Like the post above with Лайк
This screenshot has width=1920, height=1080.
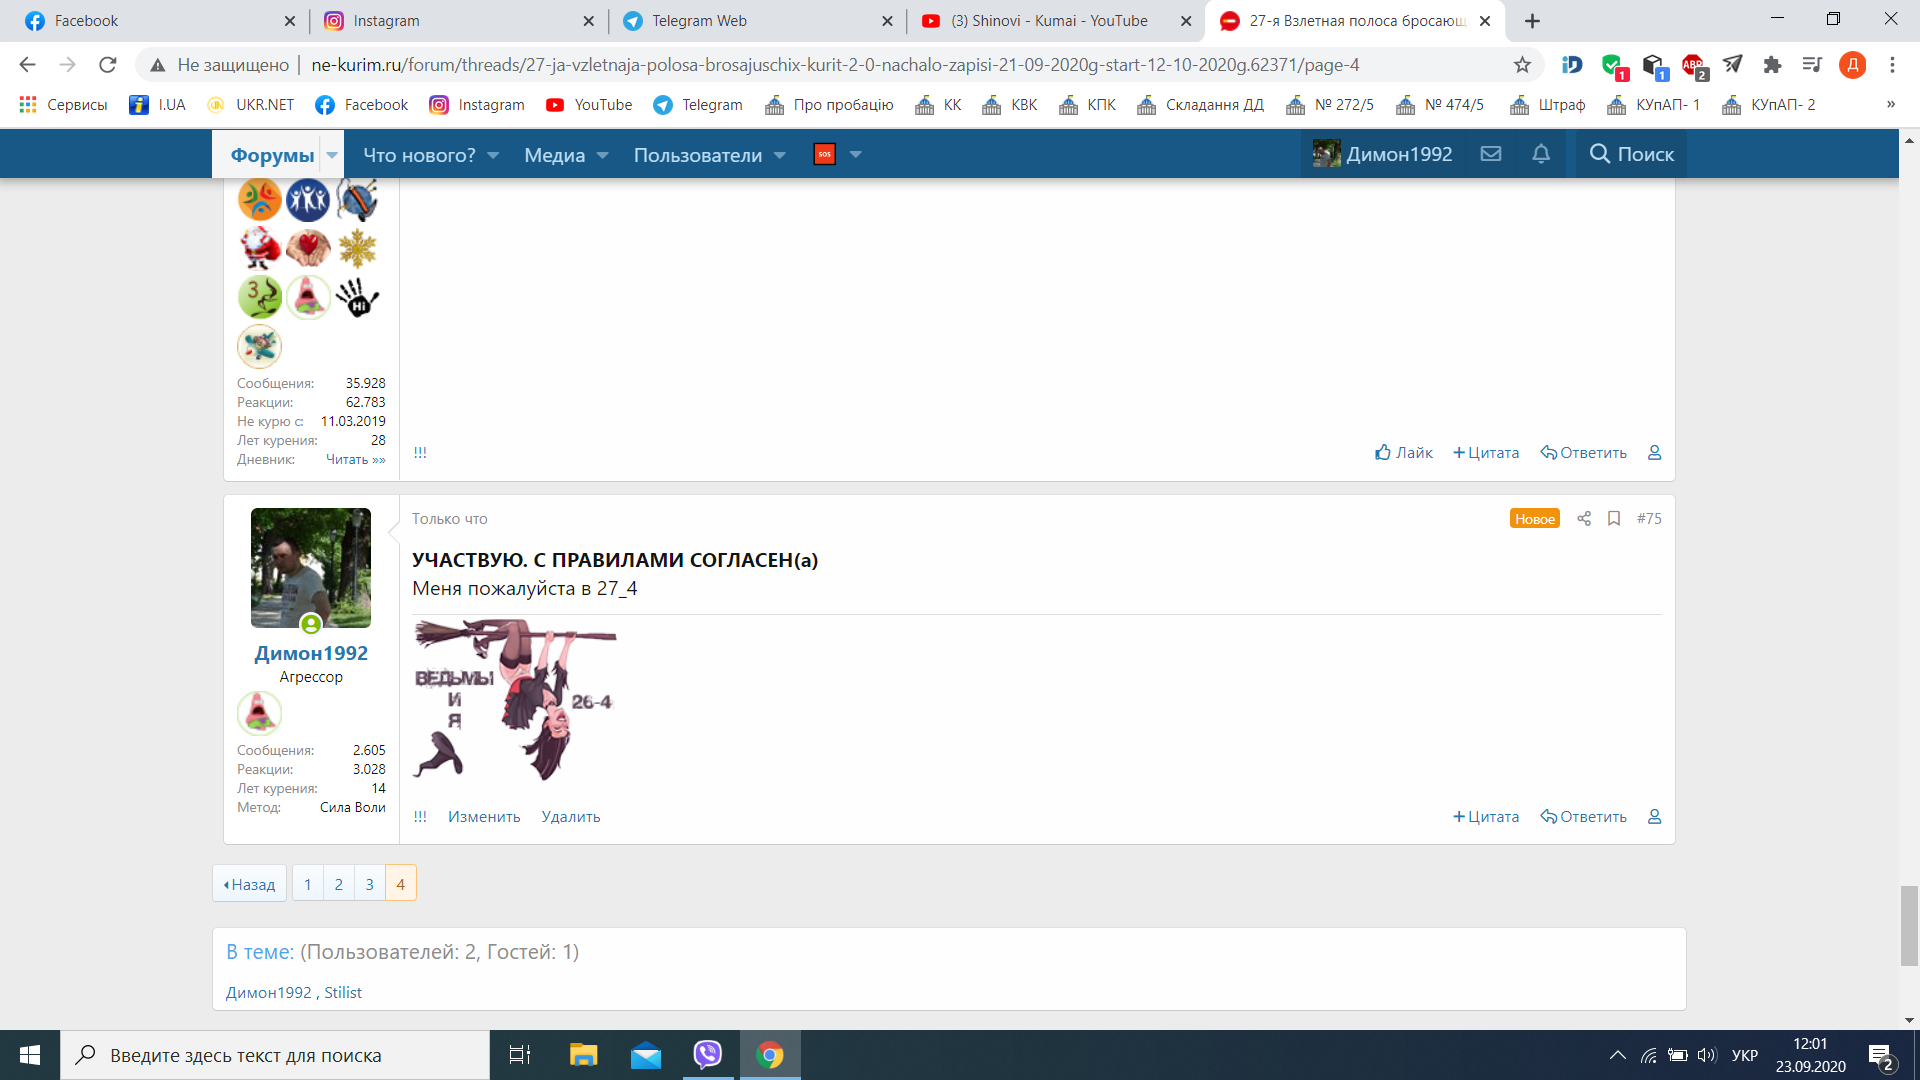[1404, 453]
